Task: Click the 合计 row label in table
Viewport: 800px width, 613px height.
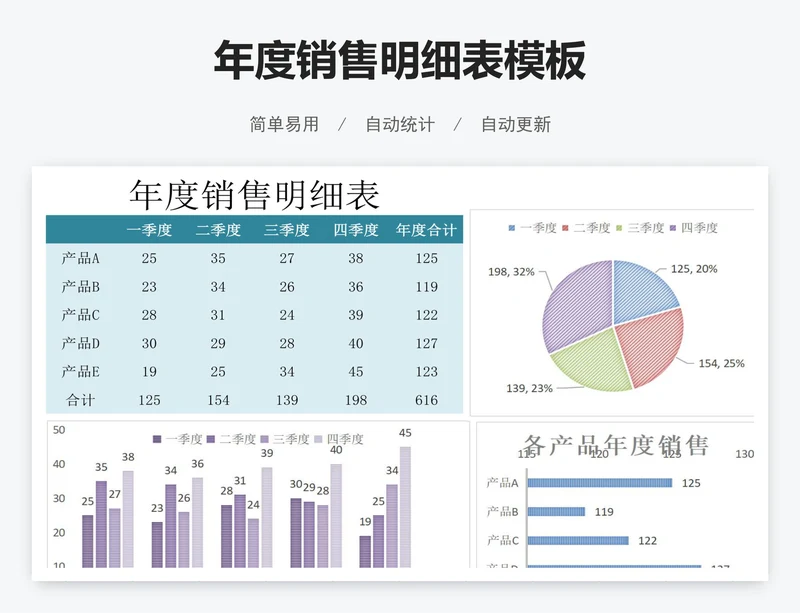Action: point(81,400)
